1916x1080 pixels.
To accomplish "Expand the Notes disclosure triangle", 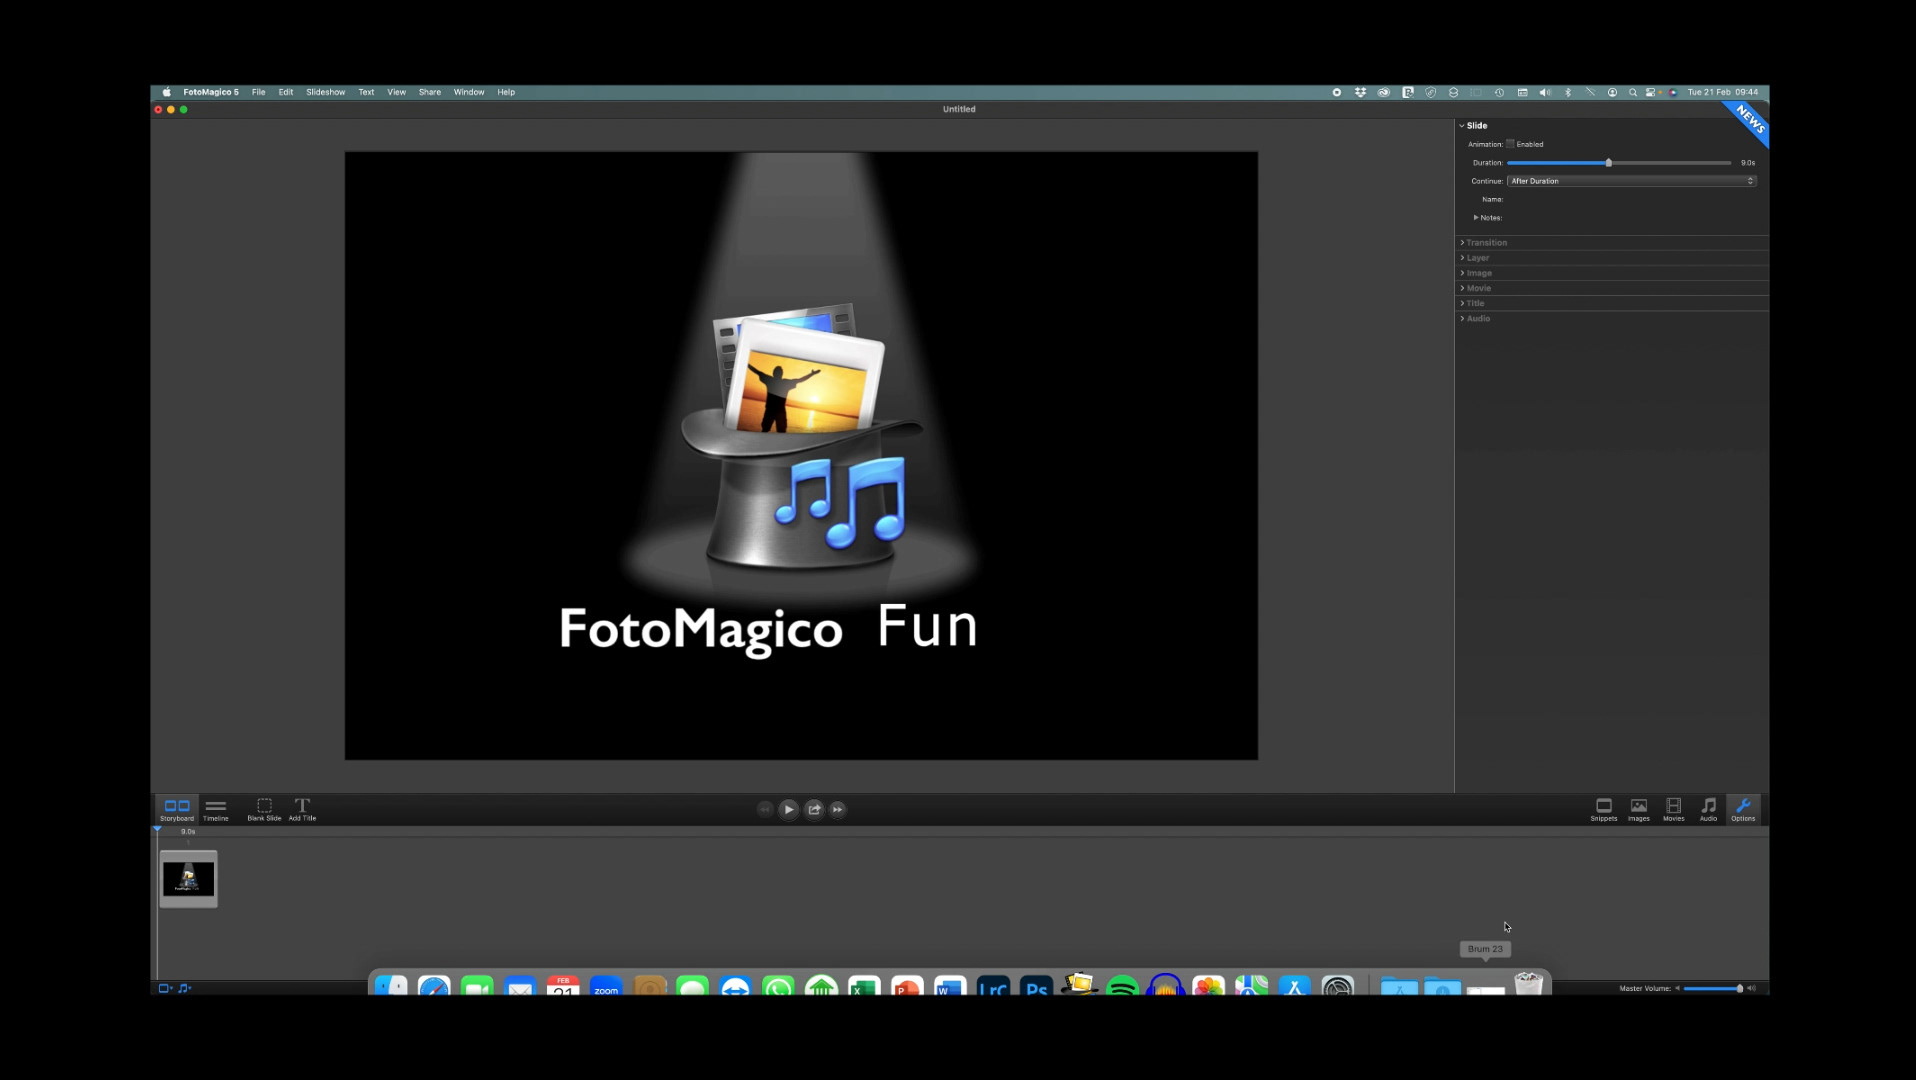I will click(1476, 218).
